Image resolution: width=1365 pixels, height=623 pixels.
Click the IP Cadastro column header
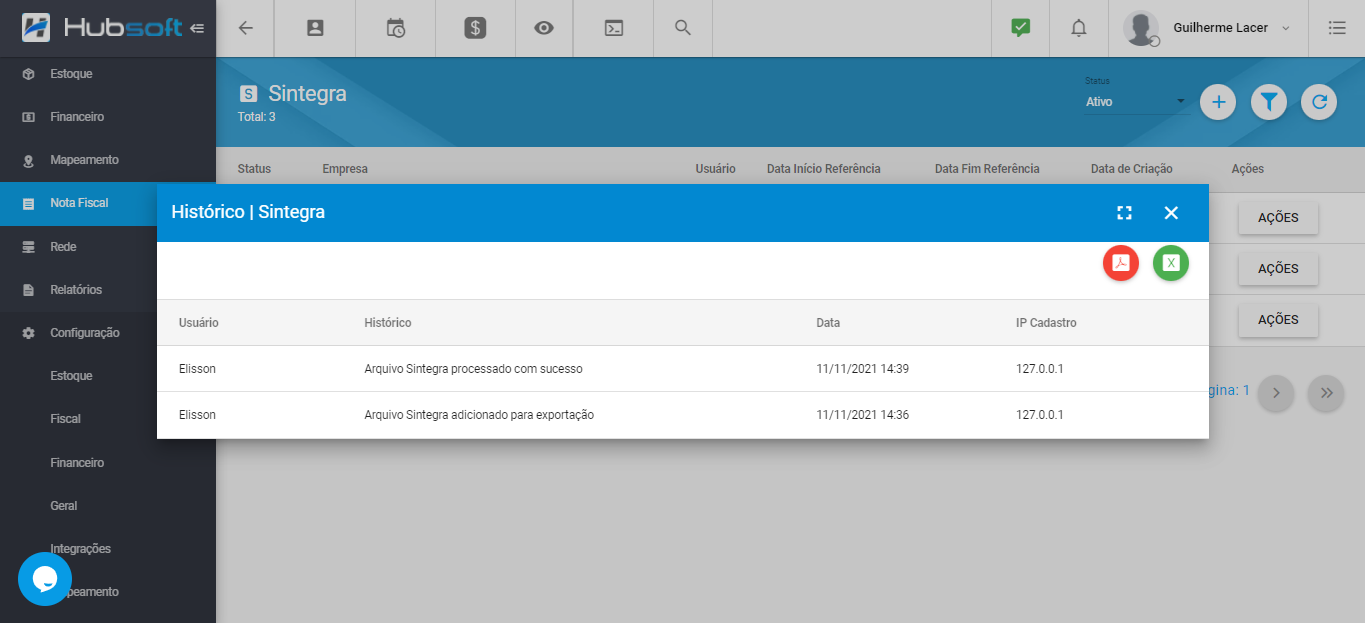(x=1046, y=323)
